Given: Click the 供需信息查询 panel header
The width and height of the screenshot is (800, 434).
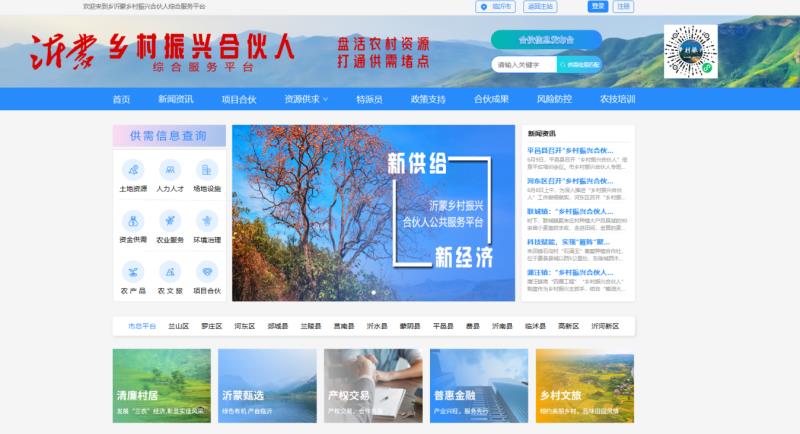Looking at the screenshot, I should point(169,136).
